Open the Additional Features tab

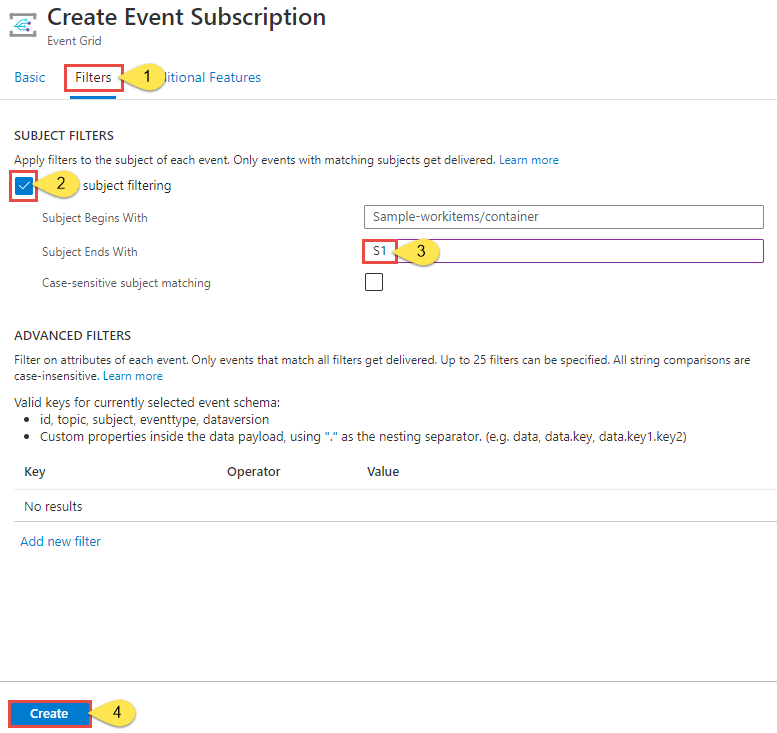point(215,77)
